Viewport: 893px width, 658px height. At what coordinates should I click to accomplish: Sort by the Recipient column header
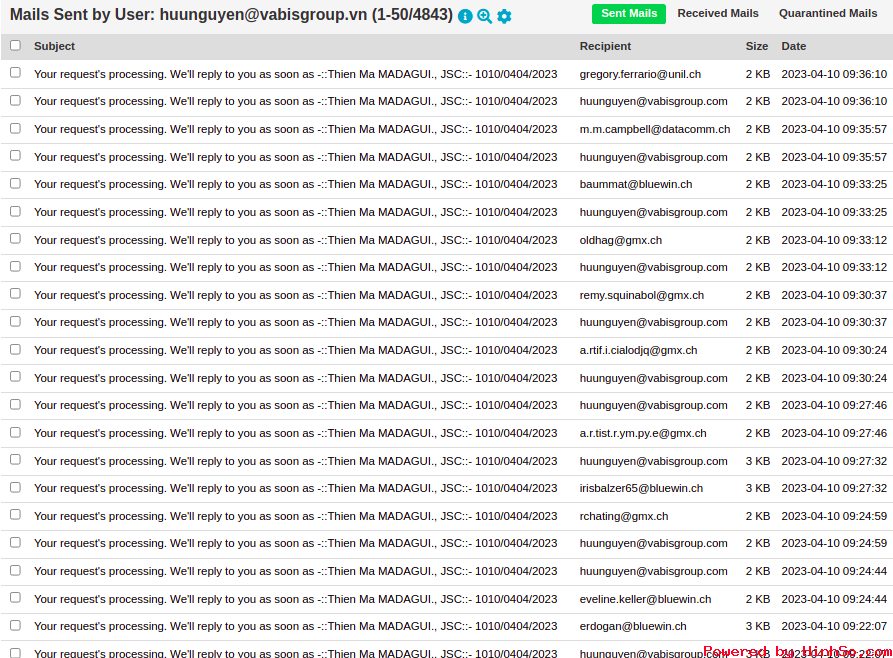(x=605, y=46)
